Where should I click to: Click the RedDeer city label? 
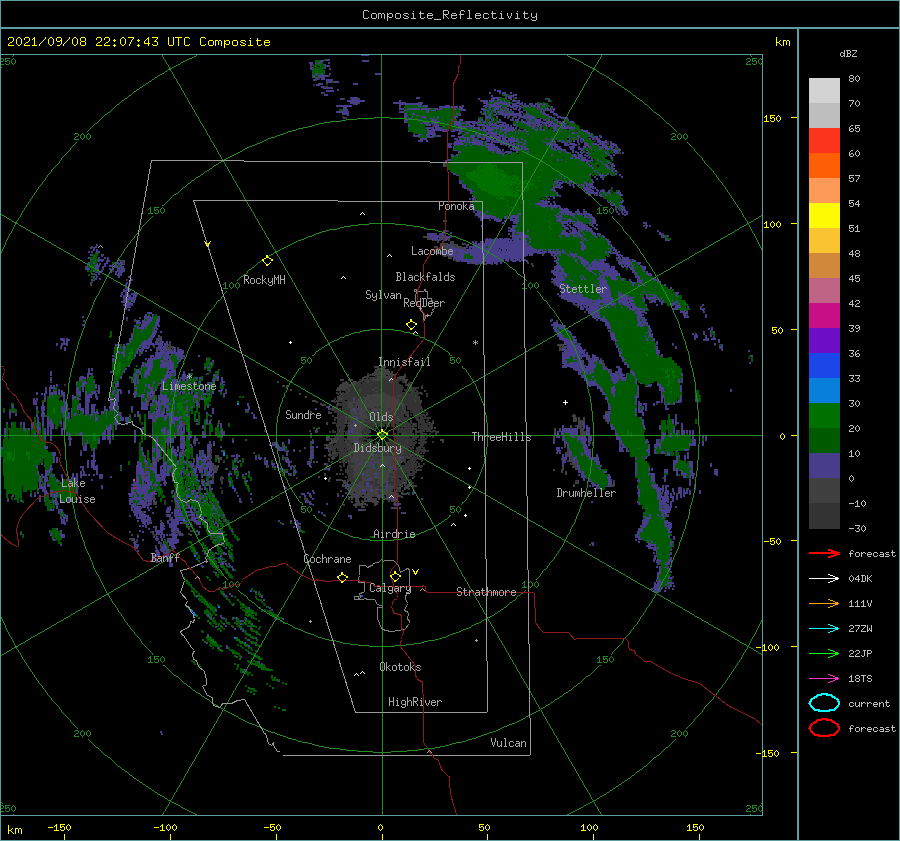tap(424, 303)
